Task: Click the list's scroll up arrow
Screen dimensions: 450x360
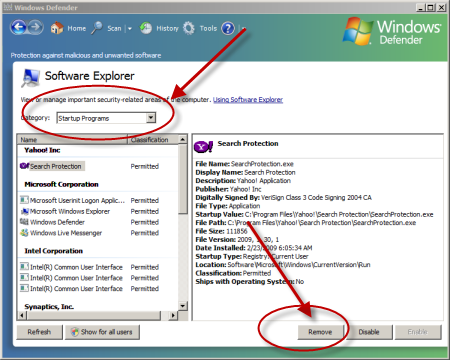Action: (183, 139)
